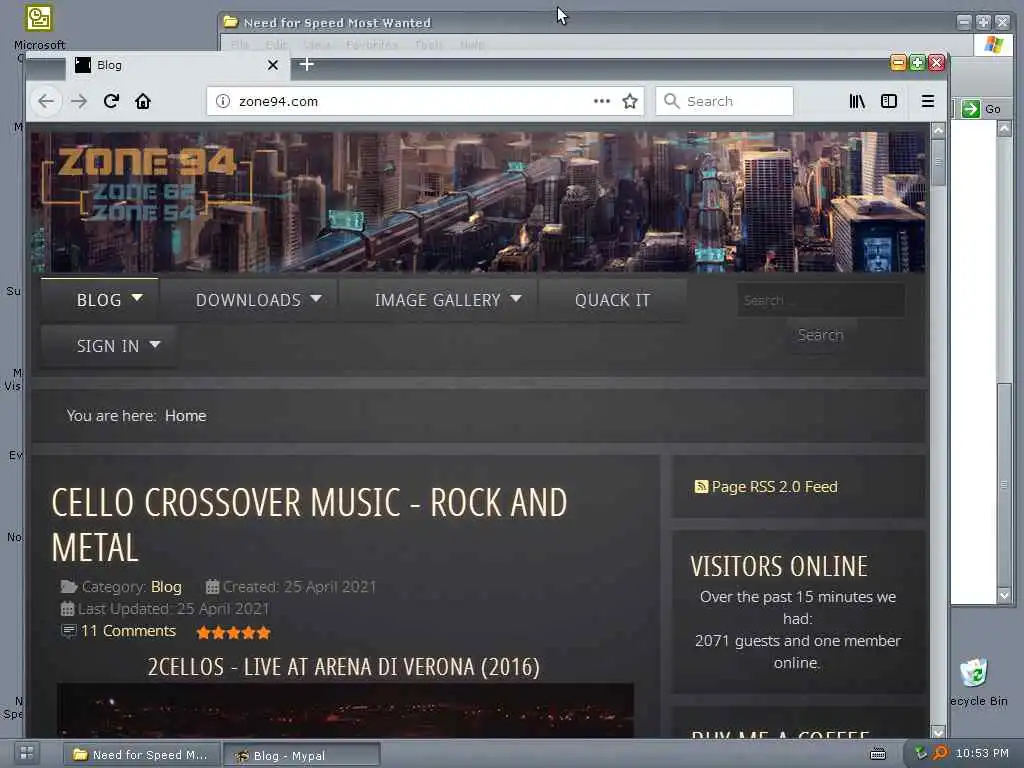
Task: Click the 10:53 PM clock
Action: [x=982, y=753]
